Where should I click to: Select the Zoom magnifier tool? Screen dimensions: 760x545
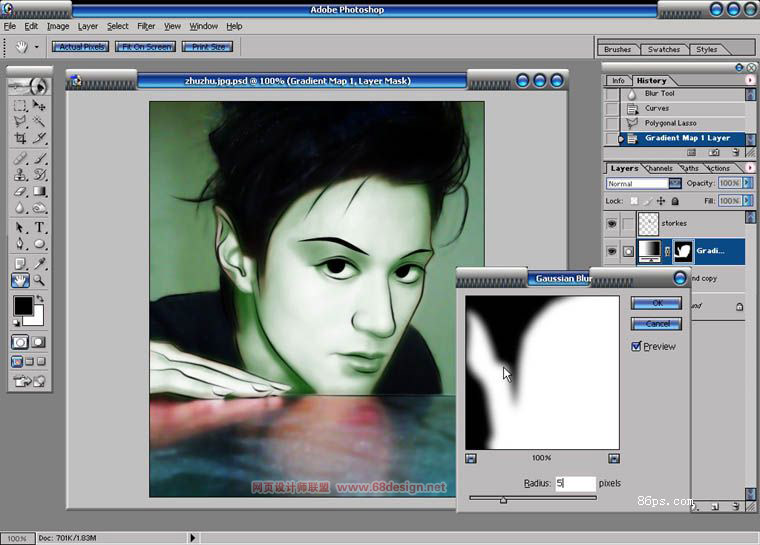click(x=40, y=281)
